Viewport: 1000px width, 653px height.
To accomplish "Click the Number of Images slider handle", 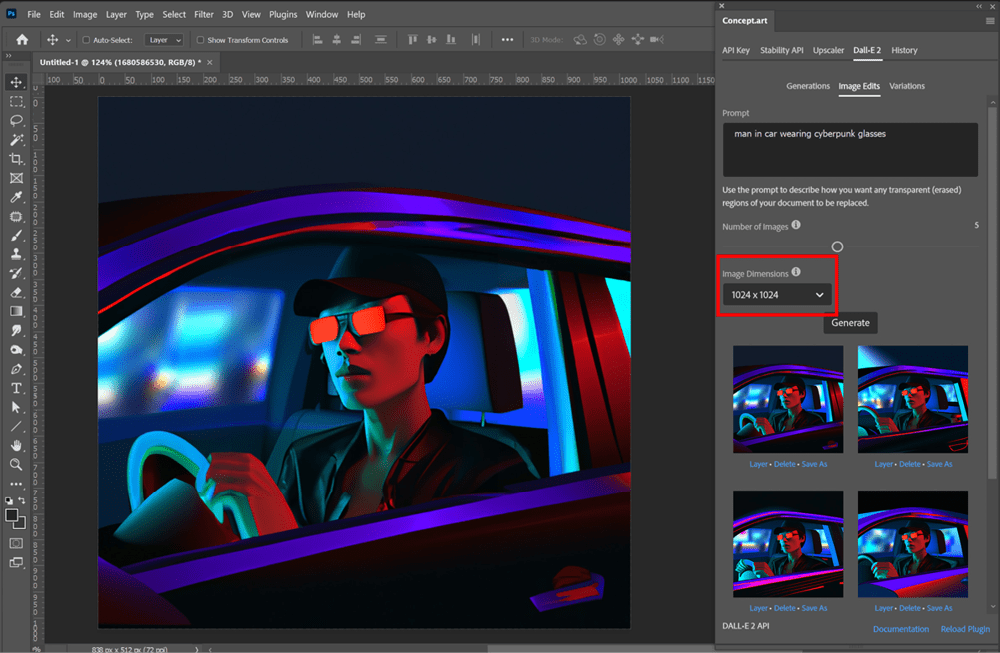I will [x=837, y=247].
